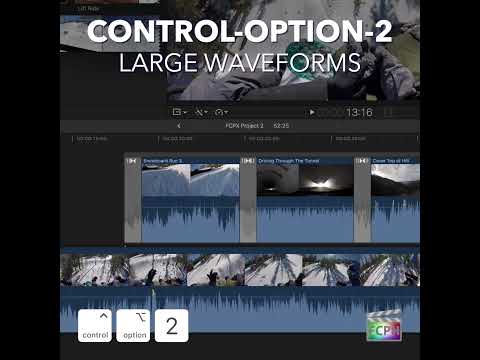The image size is (480, 360).
Task: Select the Driving Through The Tunnel clip thumbnail
Action: [305, 180]
